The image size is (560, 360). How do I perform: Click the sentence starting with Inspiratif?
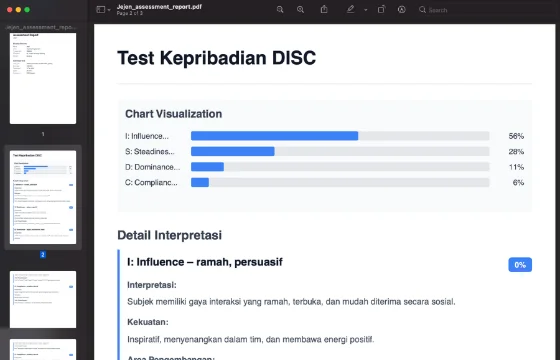(251, 339)
